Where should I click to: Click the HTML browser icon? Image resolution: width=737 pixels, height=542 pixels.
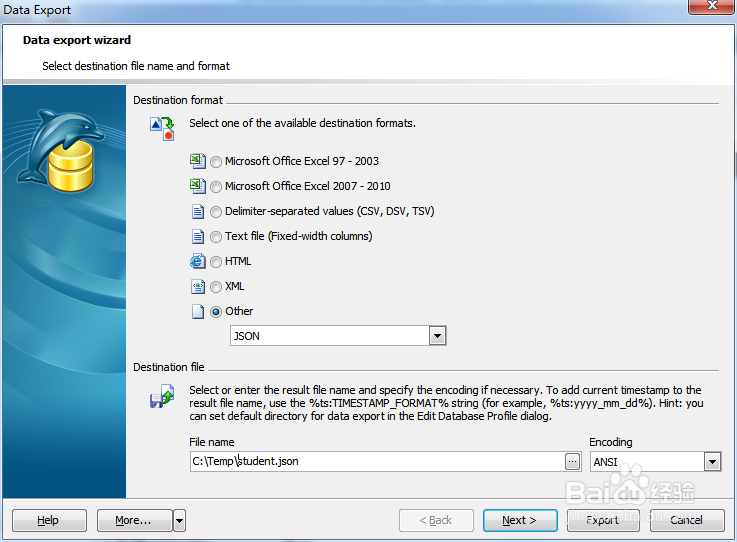point(198,261)
